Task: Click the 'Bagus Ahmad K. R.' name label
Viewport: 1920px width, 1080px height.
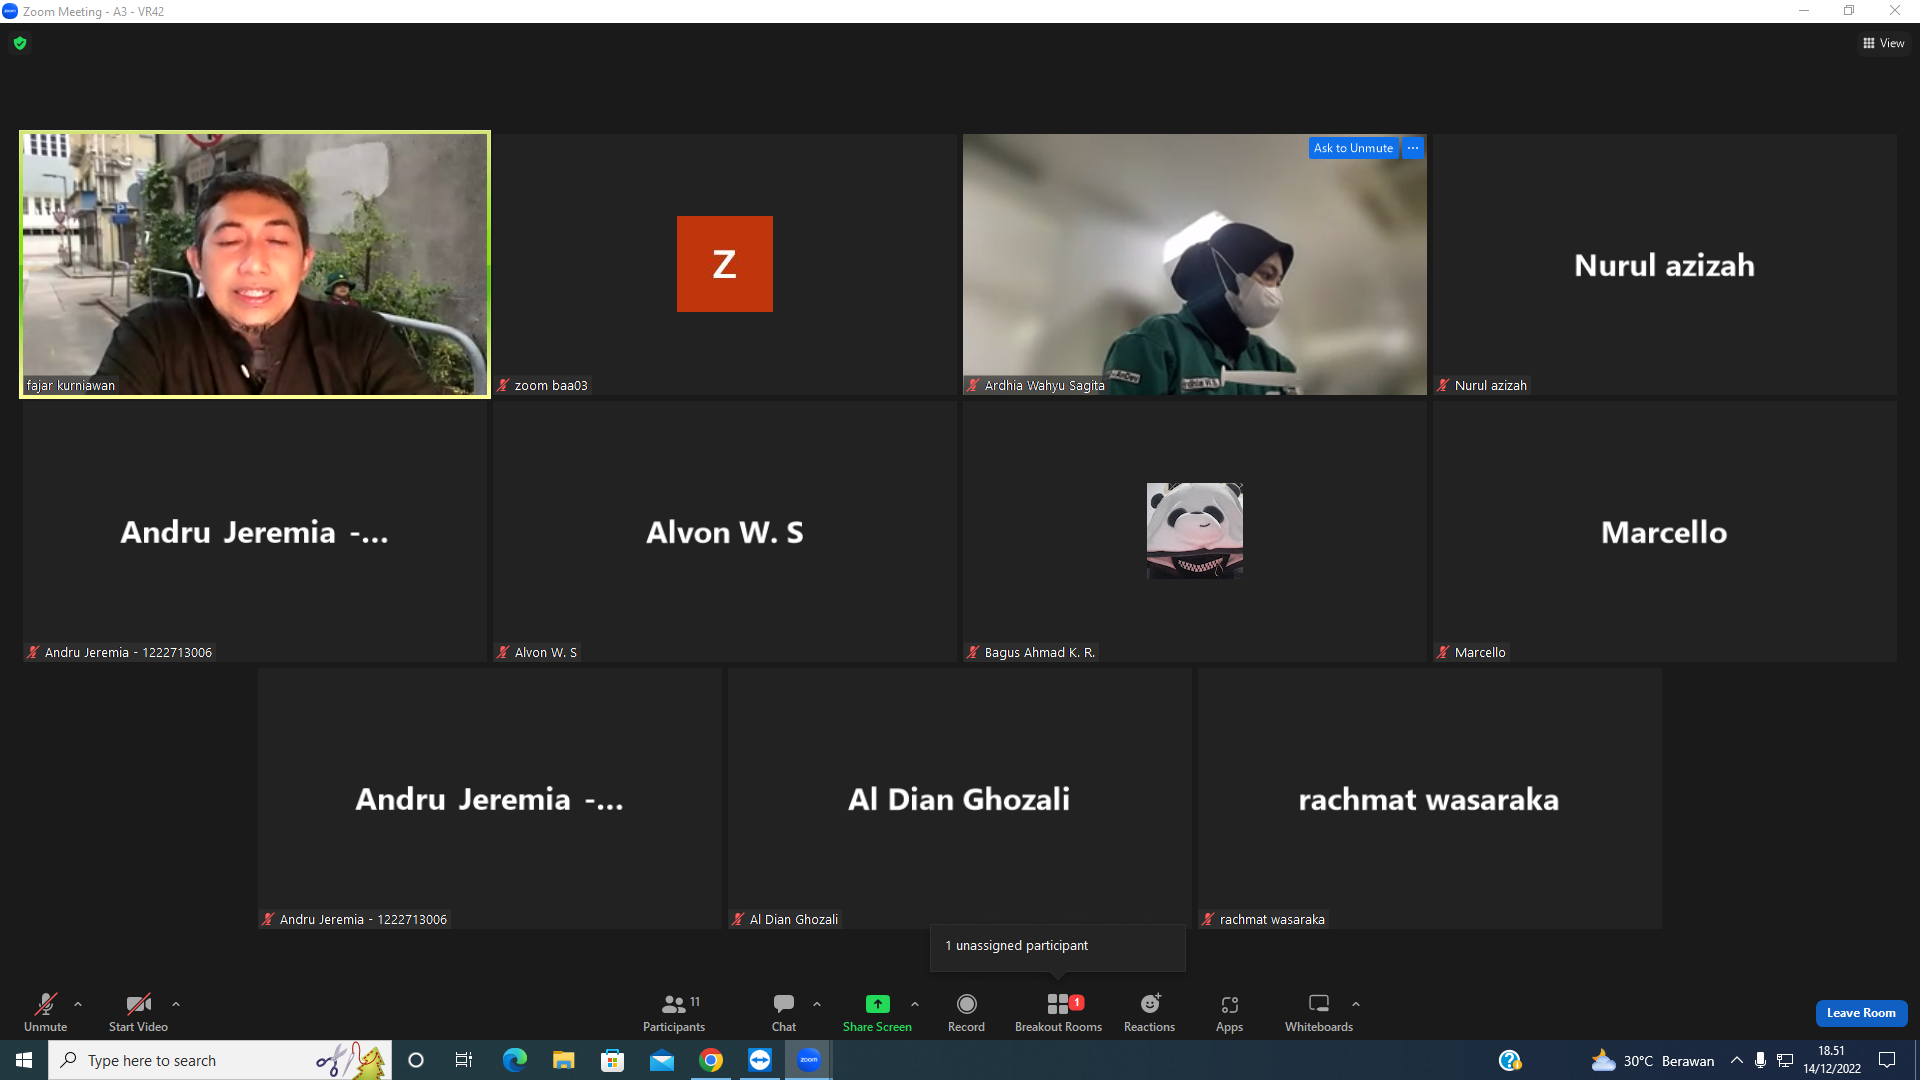Action: [1040, 652]
